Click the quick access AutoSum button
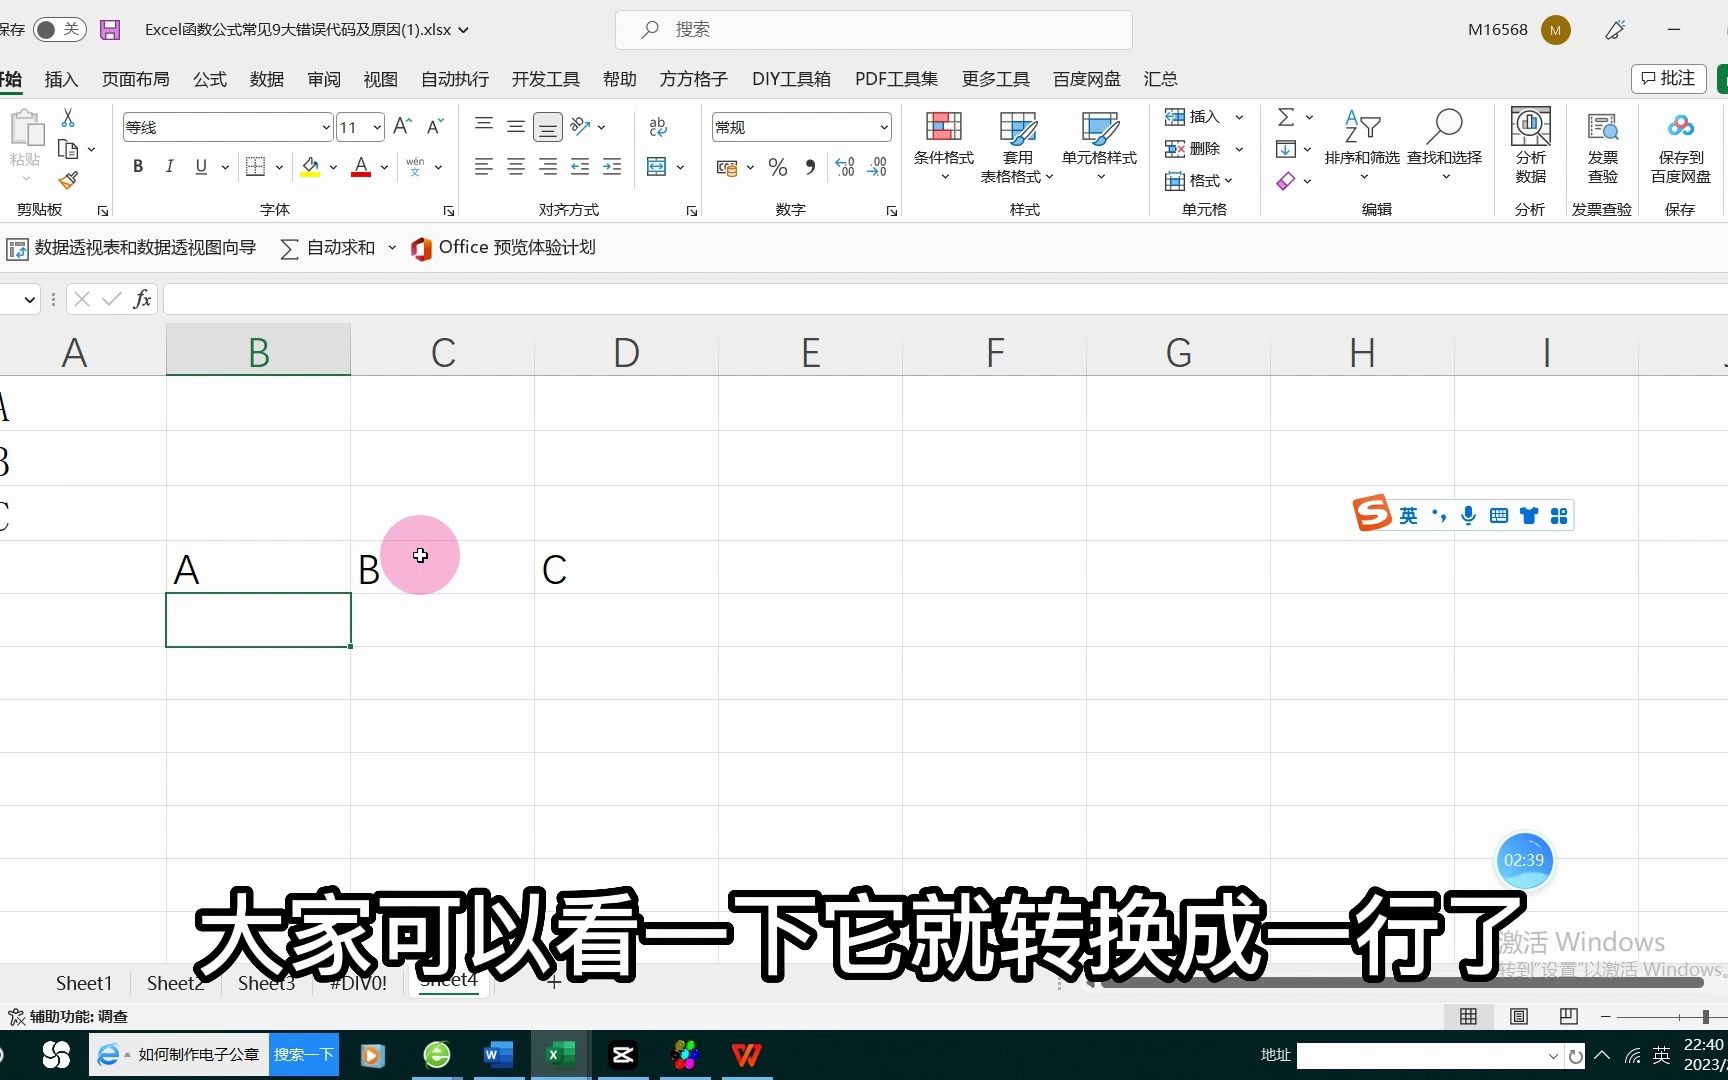Image resolution: width=1728 pixels, height=1080 pixels. [x=328, y=248]
